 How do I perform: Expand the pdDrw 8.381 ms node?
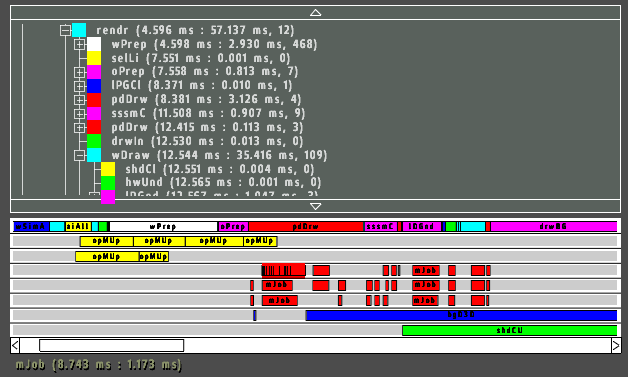[80, 100]
